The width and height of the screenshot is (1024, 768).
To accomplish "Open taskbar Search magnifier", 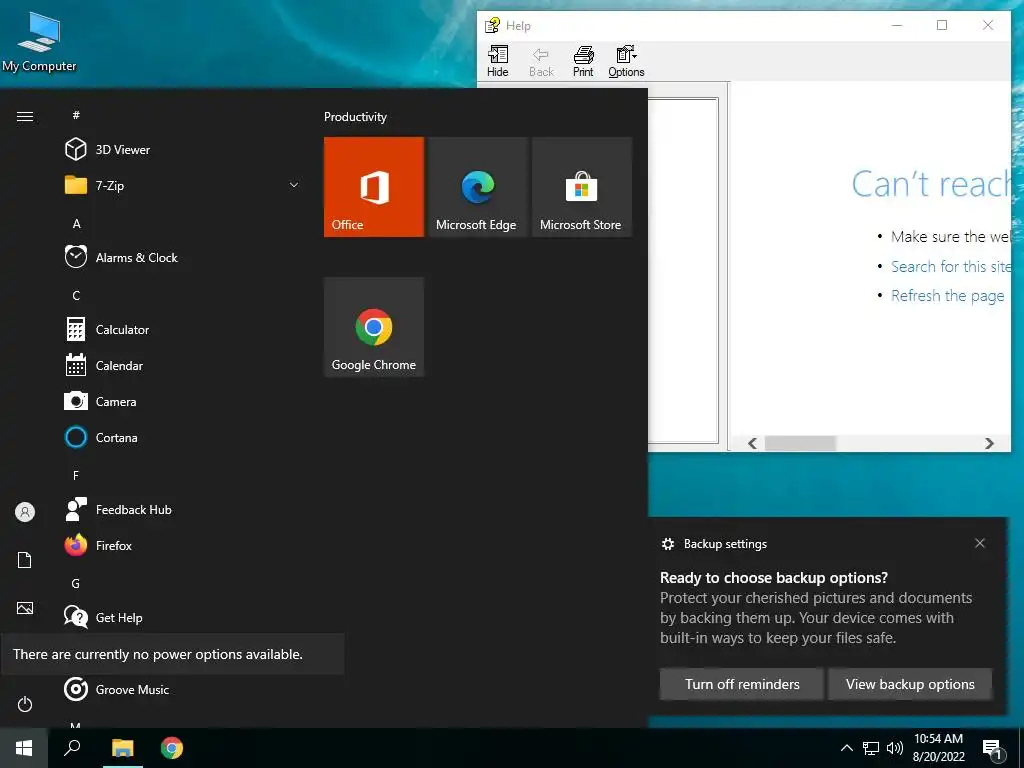I will pos(72,748).
